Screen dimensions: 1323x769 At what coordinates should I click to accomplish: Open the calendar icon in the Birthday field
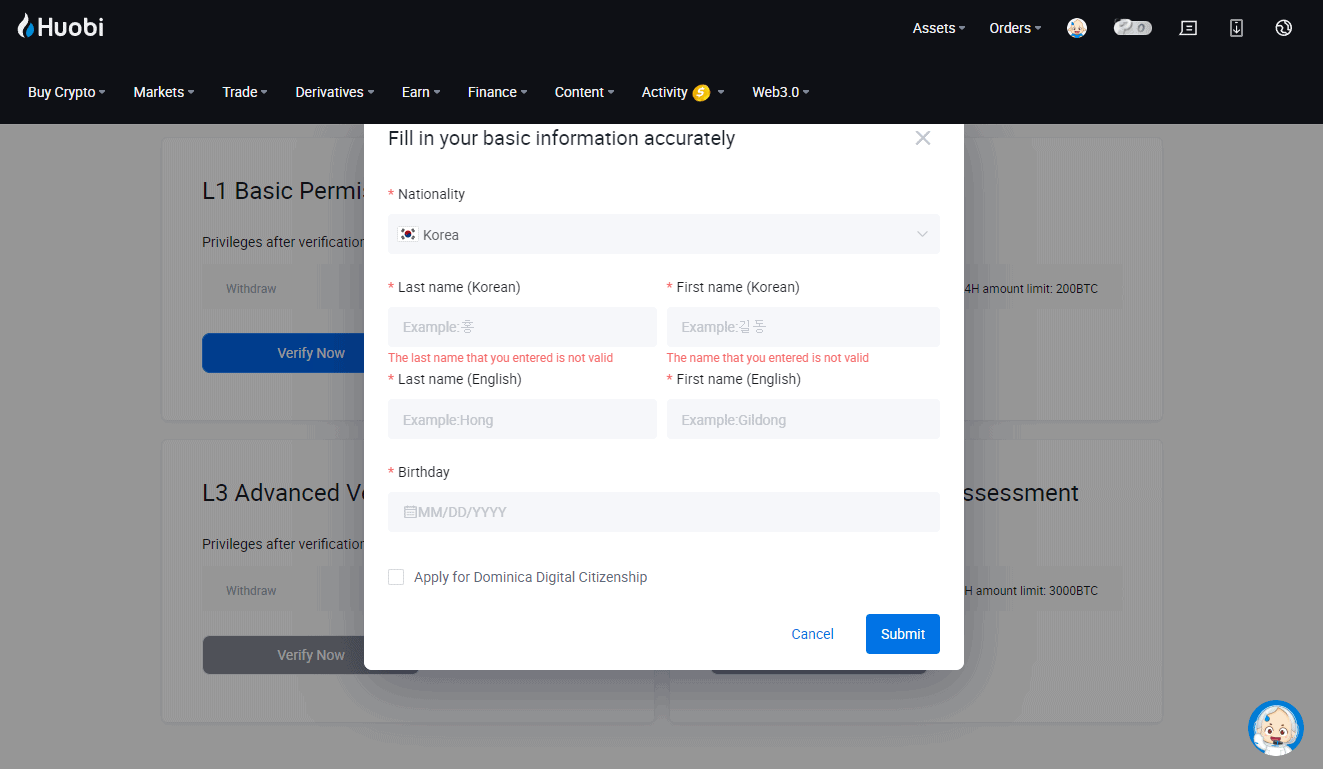pos(409,511)
